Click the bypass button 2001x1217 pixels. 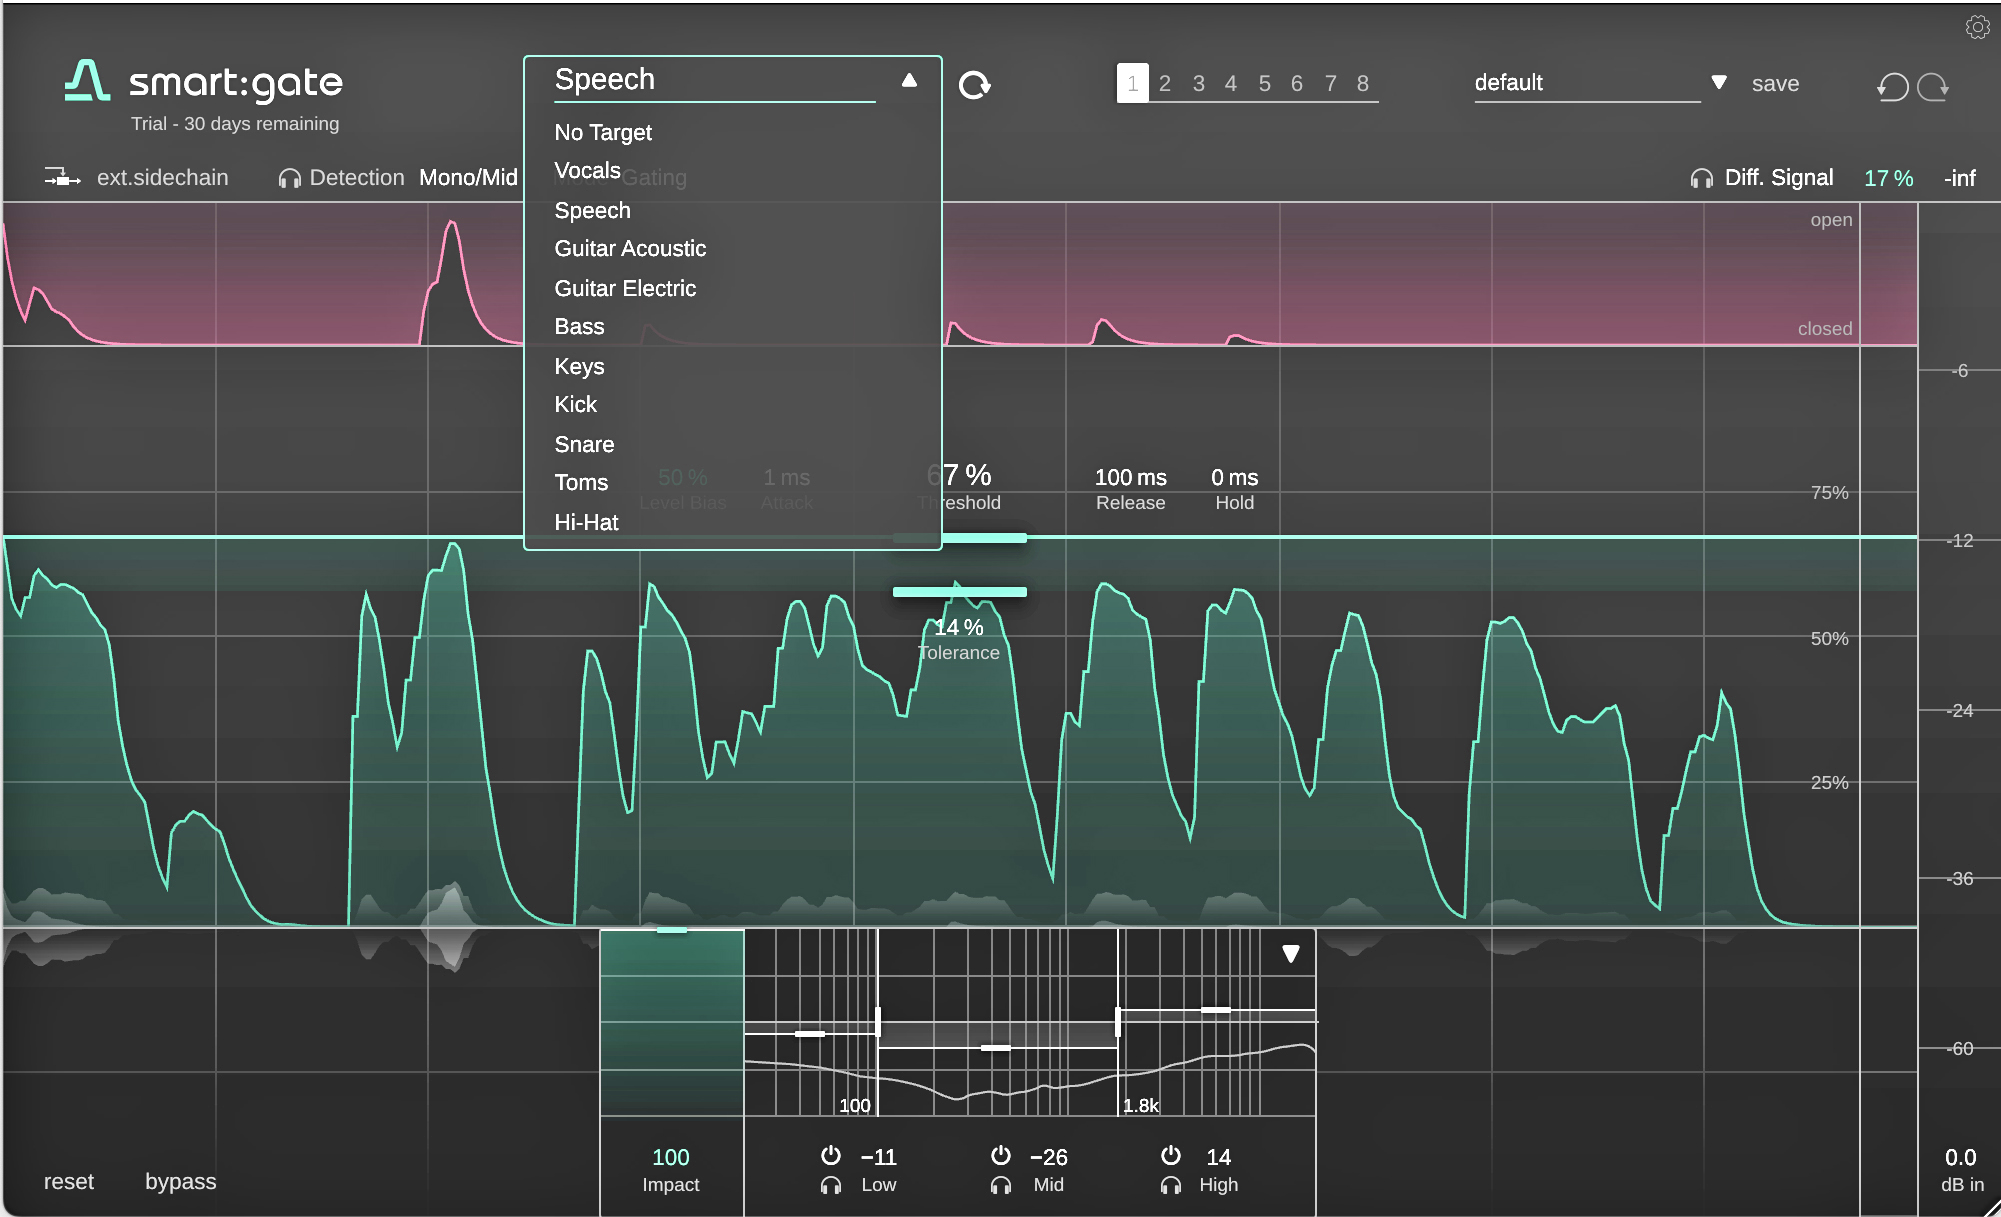(x=180, y=1181)
